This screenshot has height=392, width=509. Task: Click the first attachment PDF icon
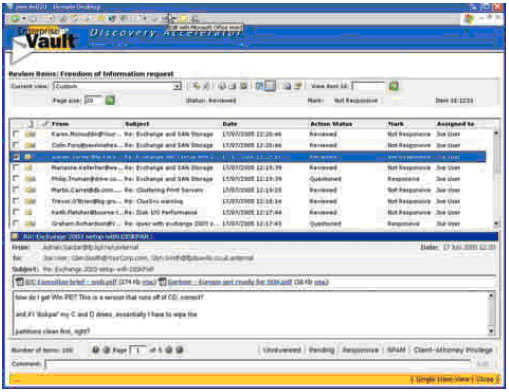coord(20,282)
